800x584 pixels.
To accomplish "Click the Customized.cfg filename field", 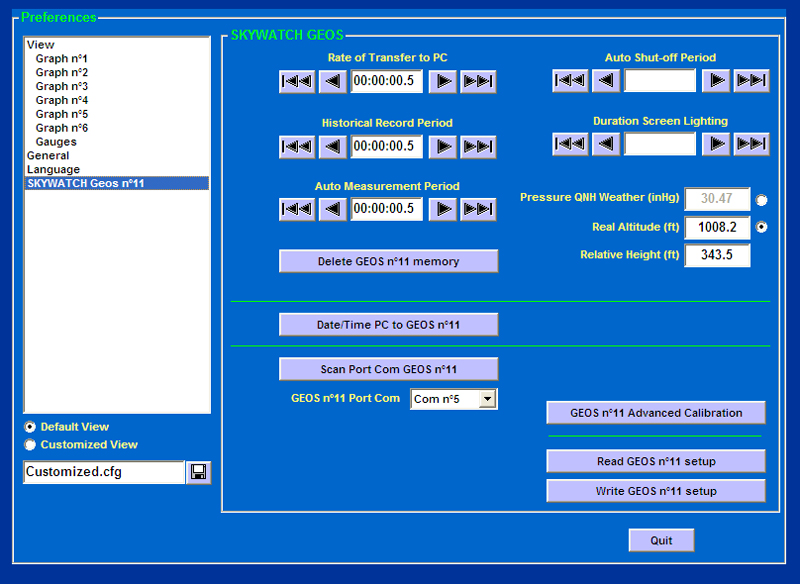I will (x=104, y=472).
